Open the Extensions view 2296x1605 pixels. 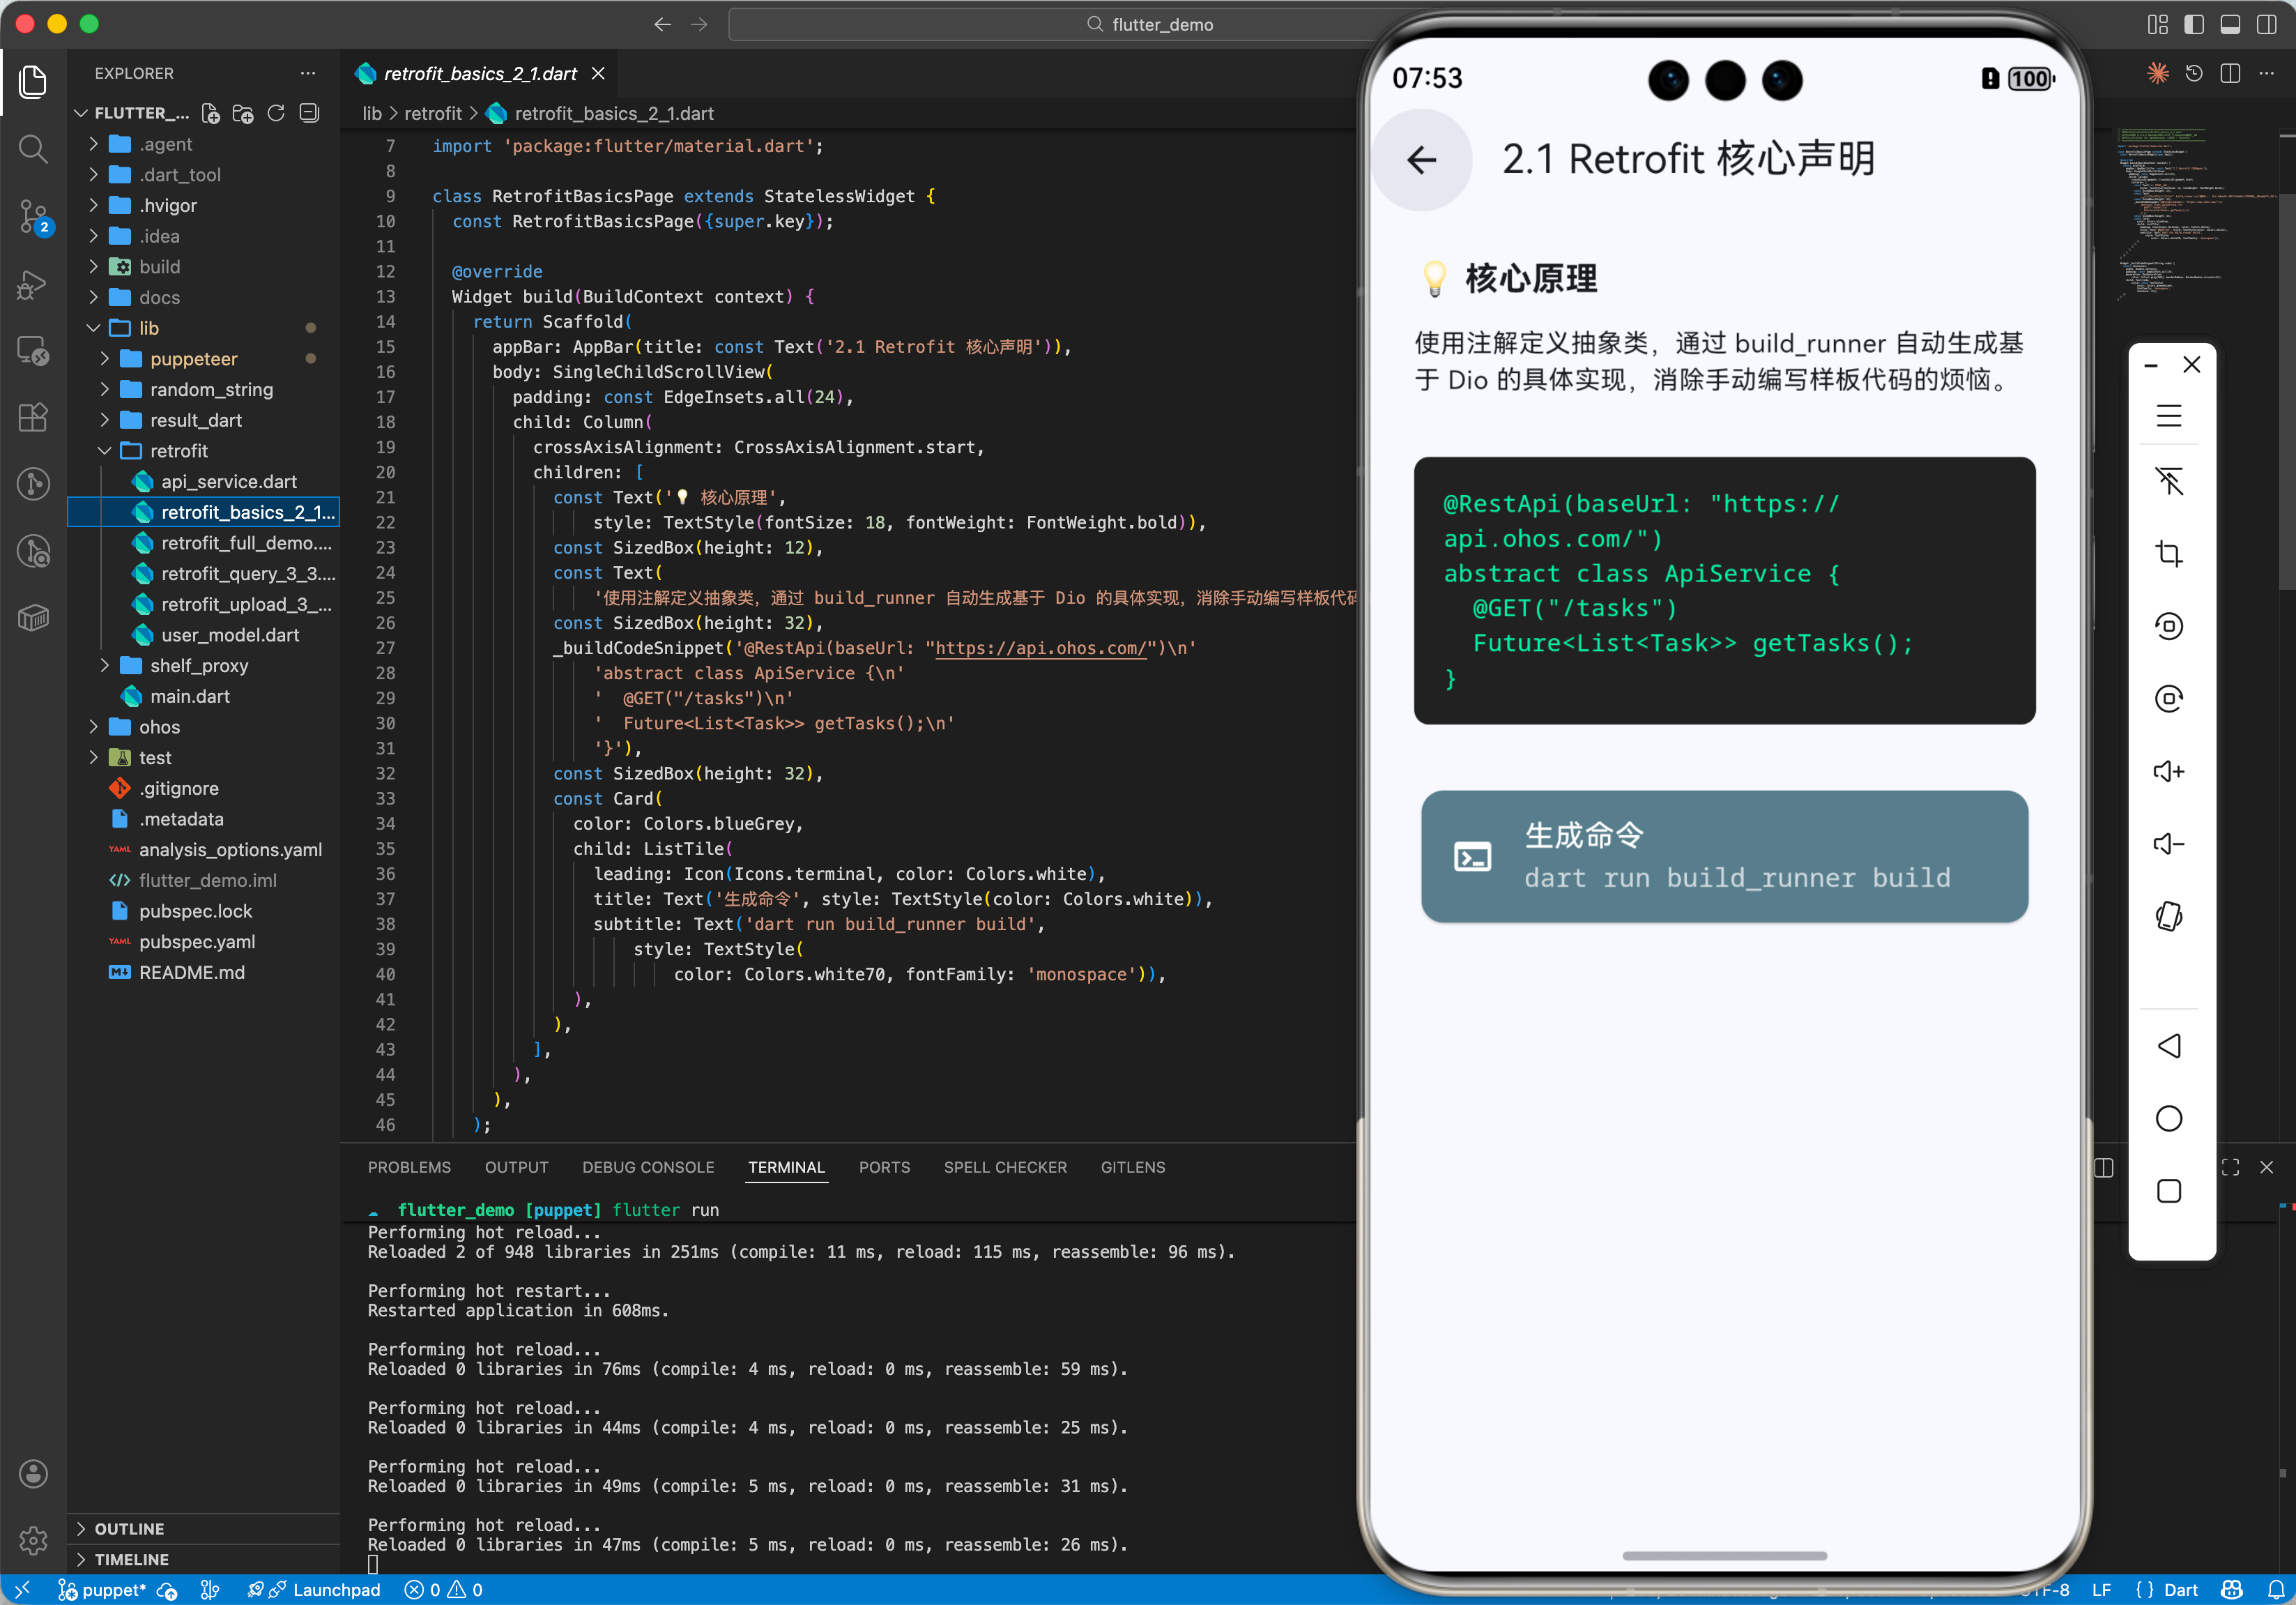(x=33, y=418)
